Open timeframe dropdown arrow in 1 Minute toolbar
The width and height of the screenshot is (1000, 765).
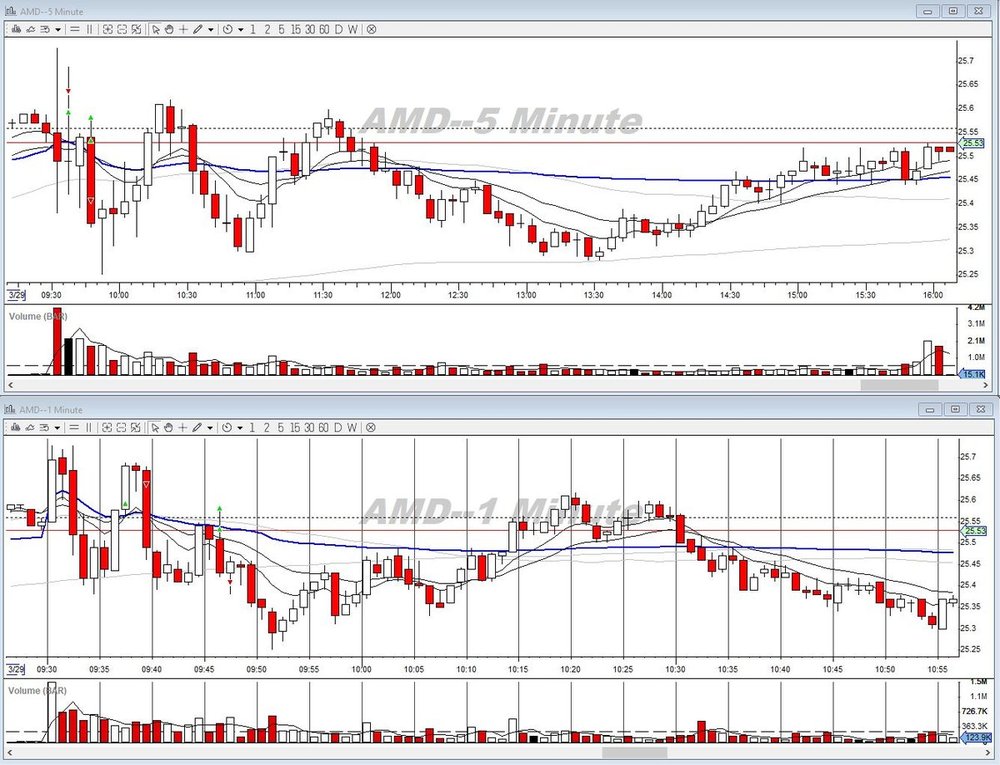[240, 427]
